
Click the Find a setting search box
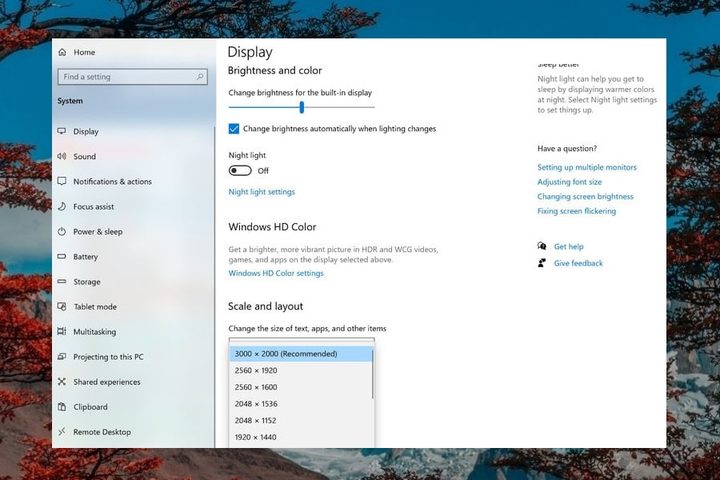pos(133,77)
